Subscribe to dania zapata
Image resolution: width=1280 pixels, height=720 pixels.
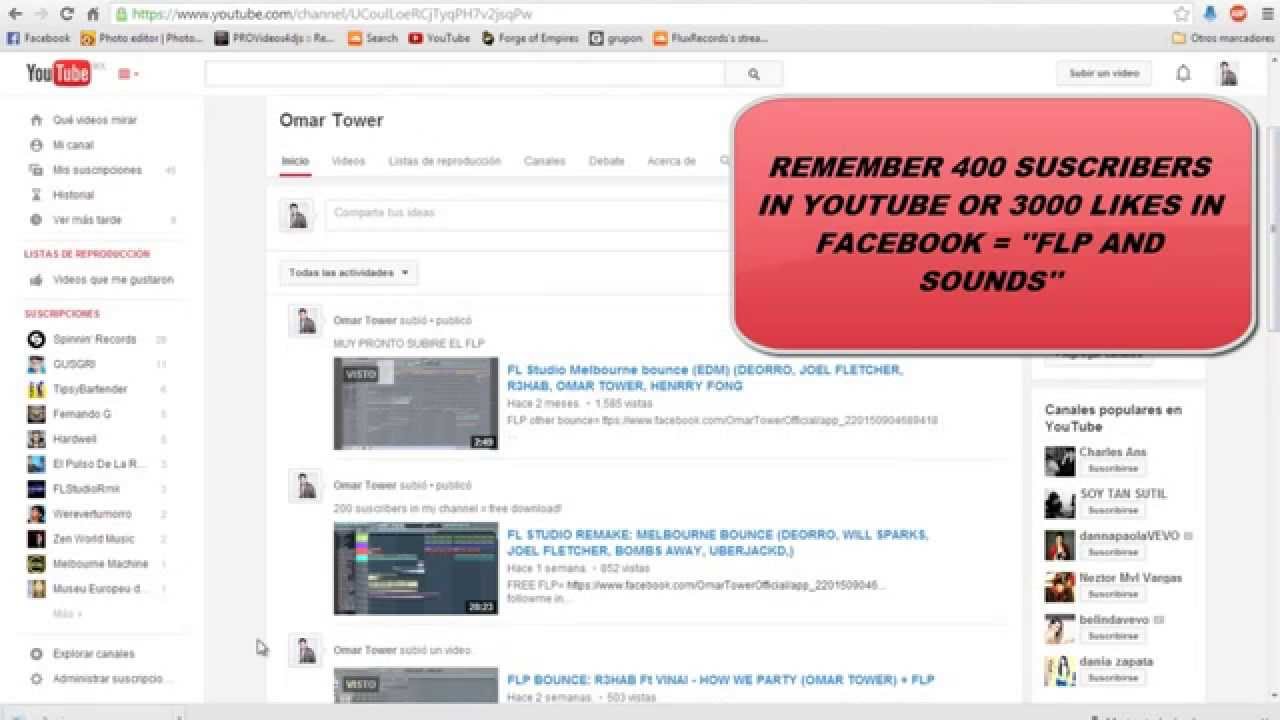[x=1114, y=678]
